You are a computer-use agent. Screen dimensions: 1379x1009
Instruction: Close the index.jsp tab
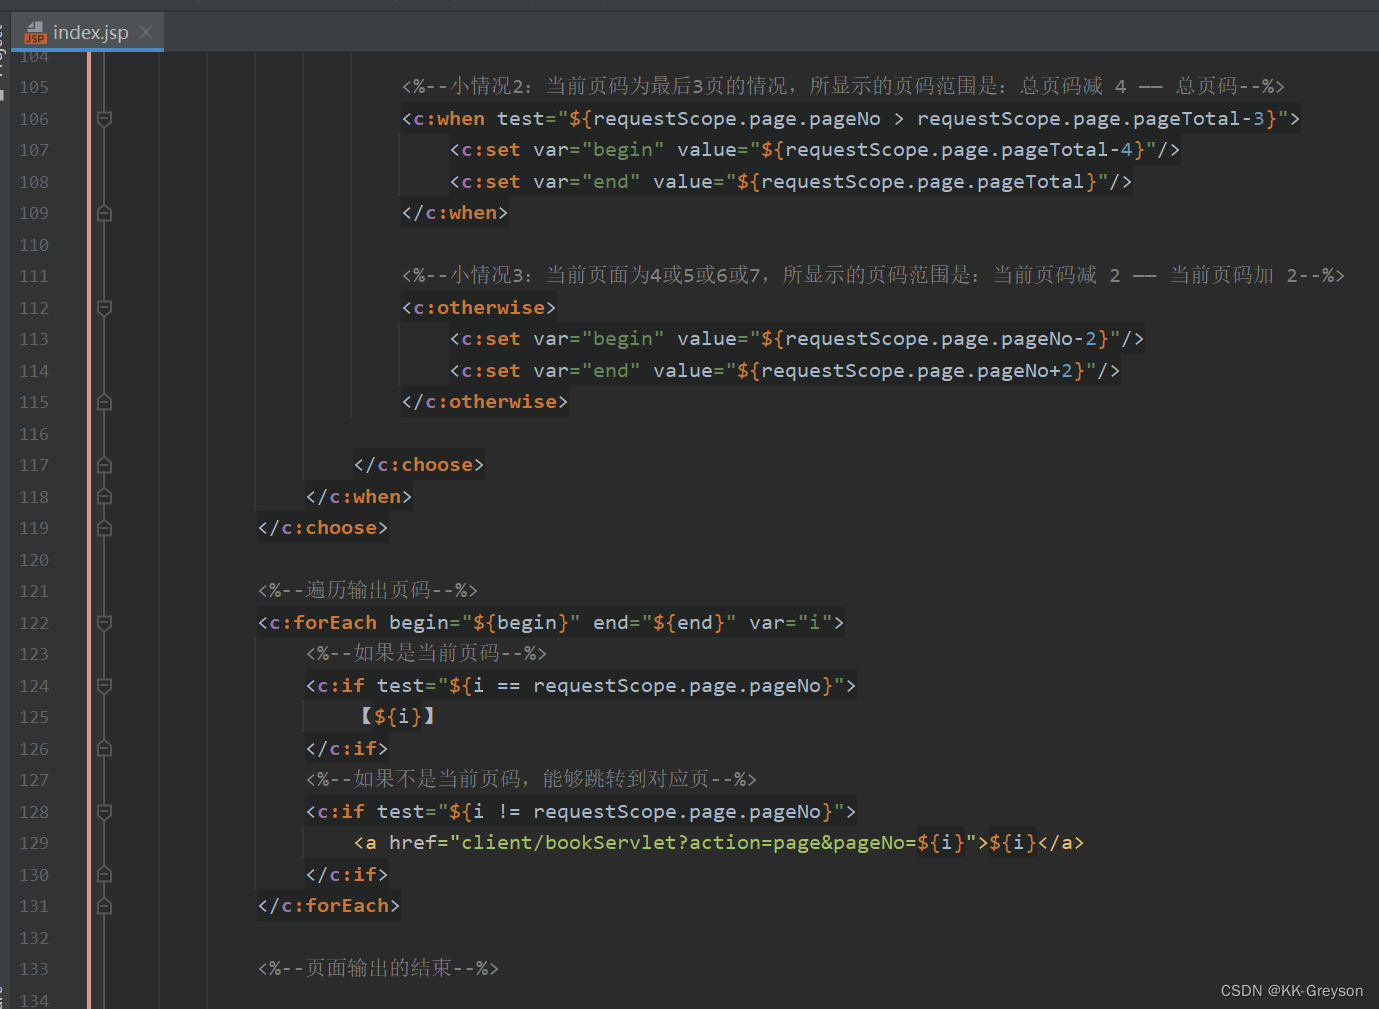click(146, 32)
